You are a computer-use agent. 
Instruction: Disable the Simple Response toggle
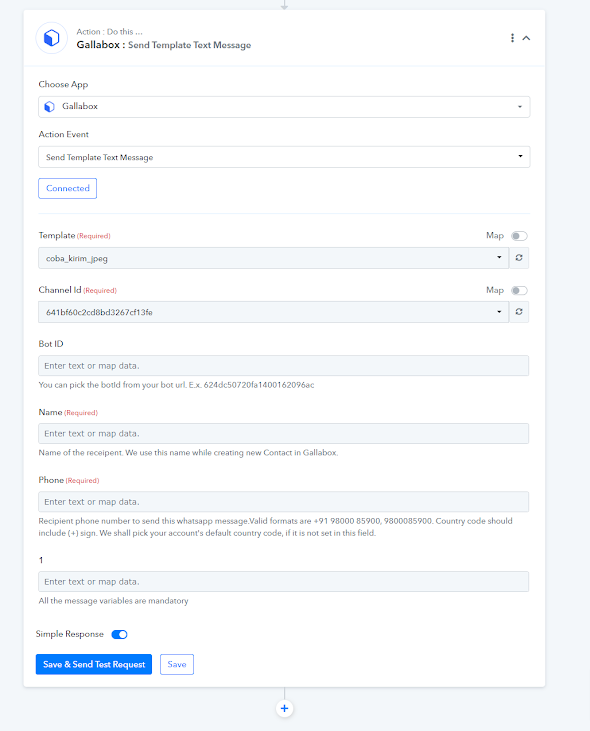(119, 634)
